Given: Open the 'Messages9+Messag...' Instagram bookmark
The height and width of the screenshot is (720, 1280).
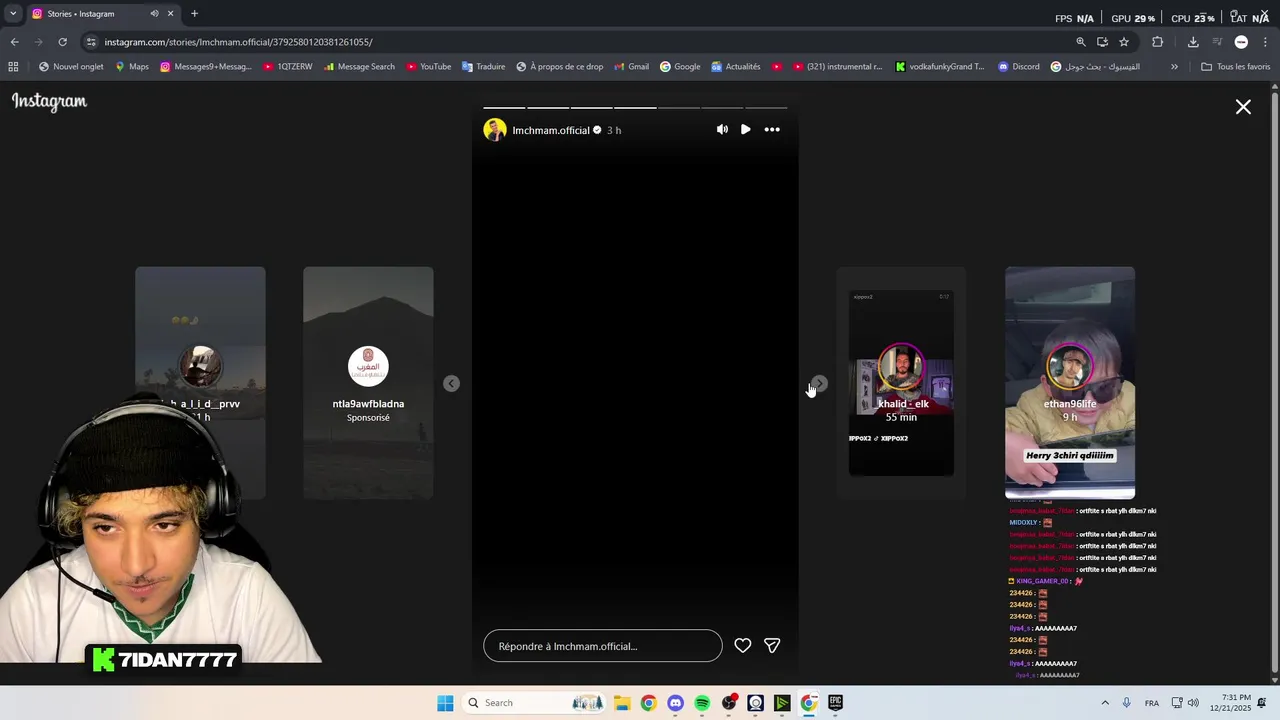Looking at the screenshot, I should (206, 67).
